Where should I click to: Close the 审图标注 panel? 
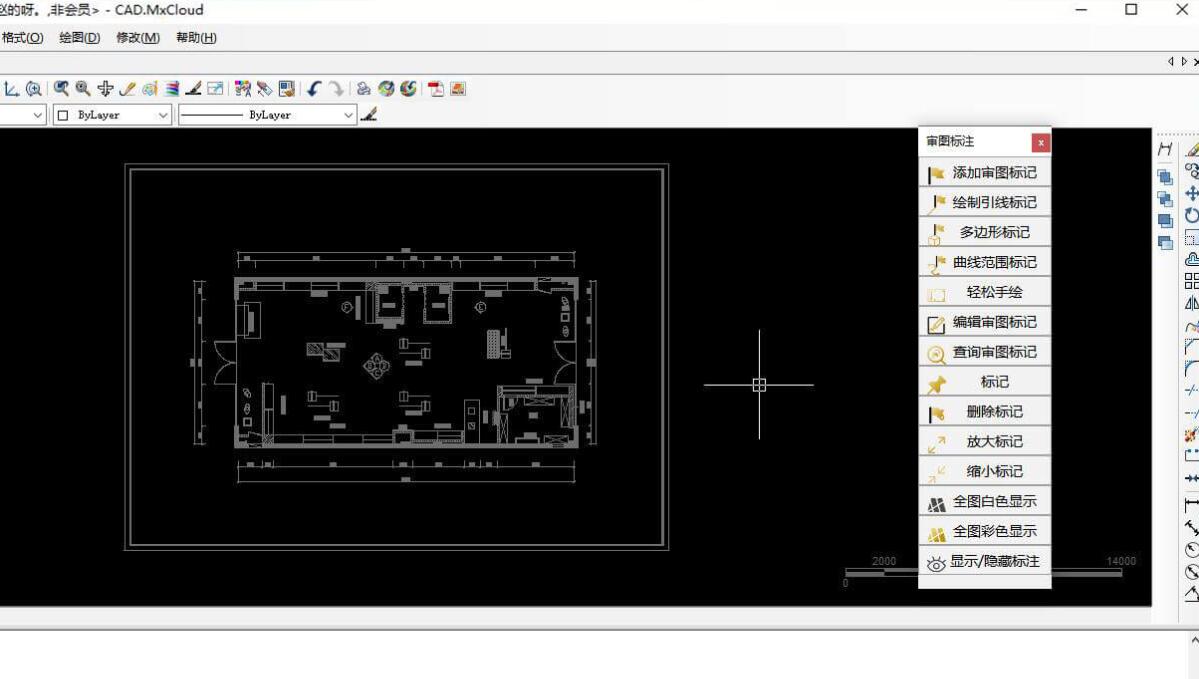pos(1040,143)
